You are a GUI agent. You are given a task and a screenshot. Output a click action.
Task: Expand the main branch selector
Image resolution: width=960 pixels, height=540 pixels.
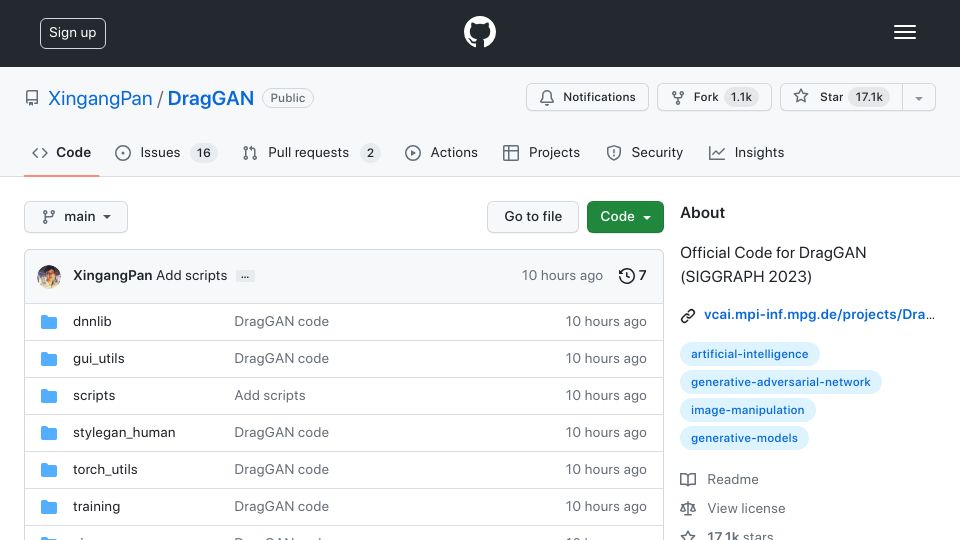pyautogui.click(x=76, y=217)
